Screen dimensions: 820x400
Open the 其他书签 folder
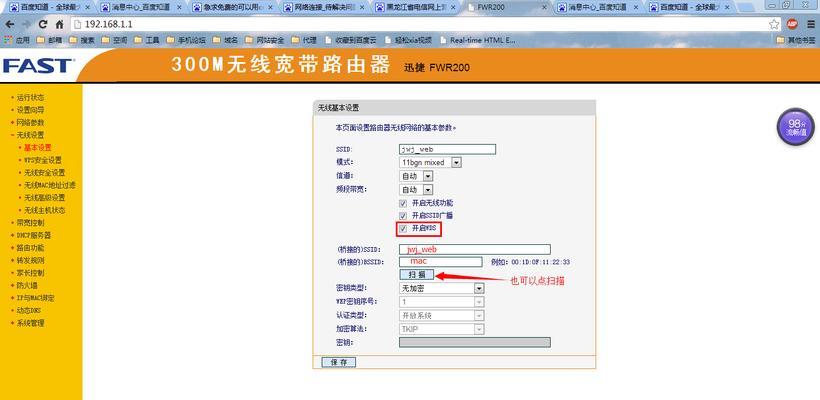coord(796,40)
